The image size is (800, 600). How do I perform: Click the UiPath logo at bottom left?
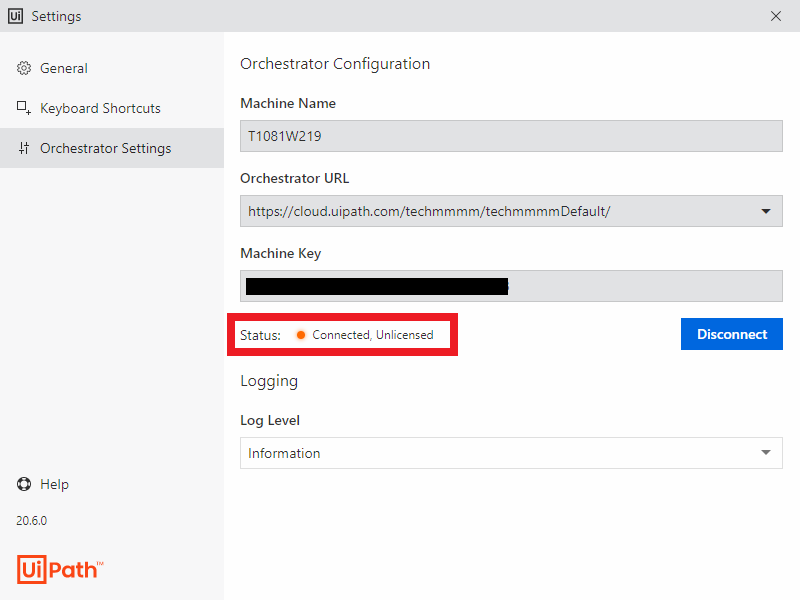(60, 569)
